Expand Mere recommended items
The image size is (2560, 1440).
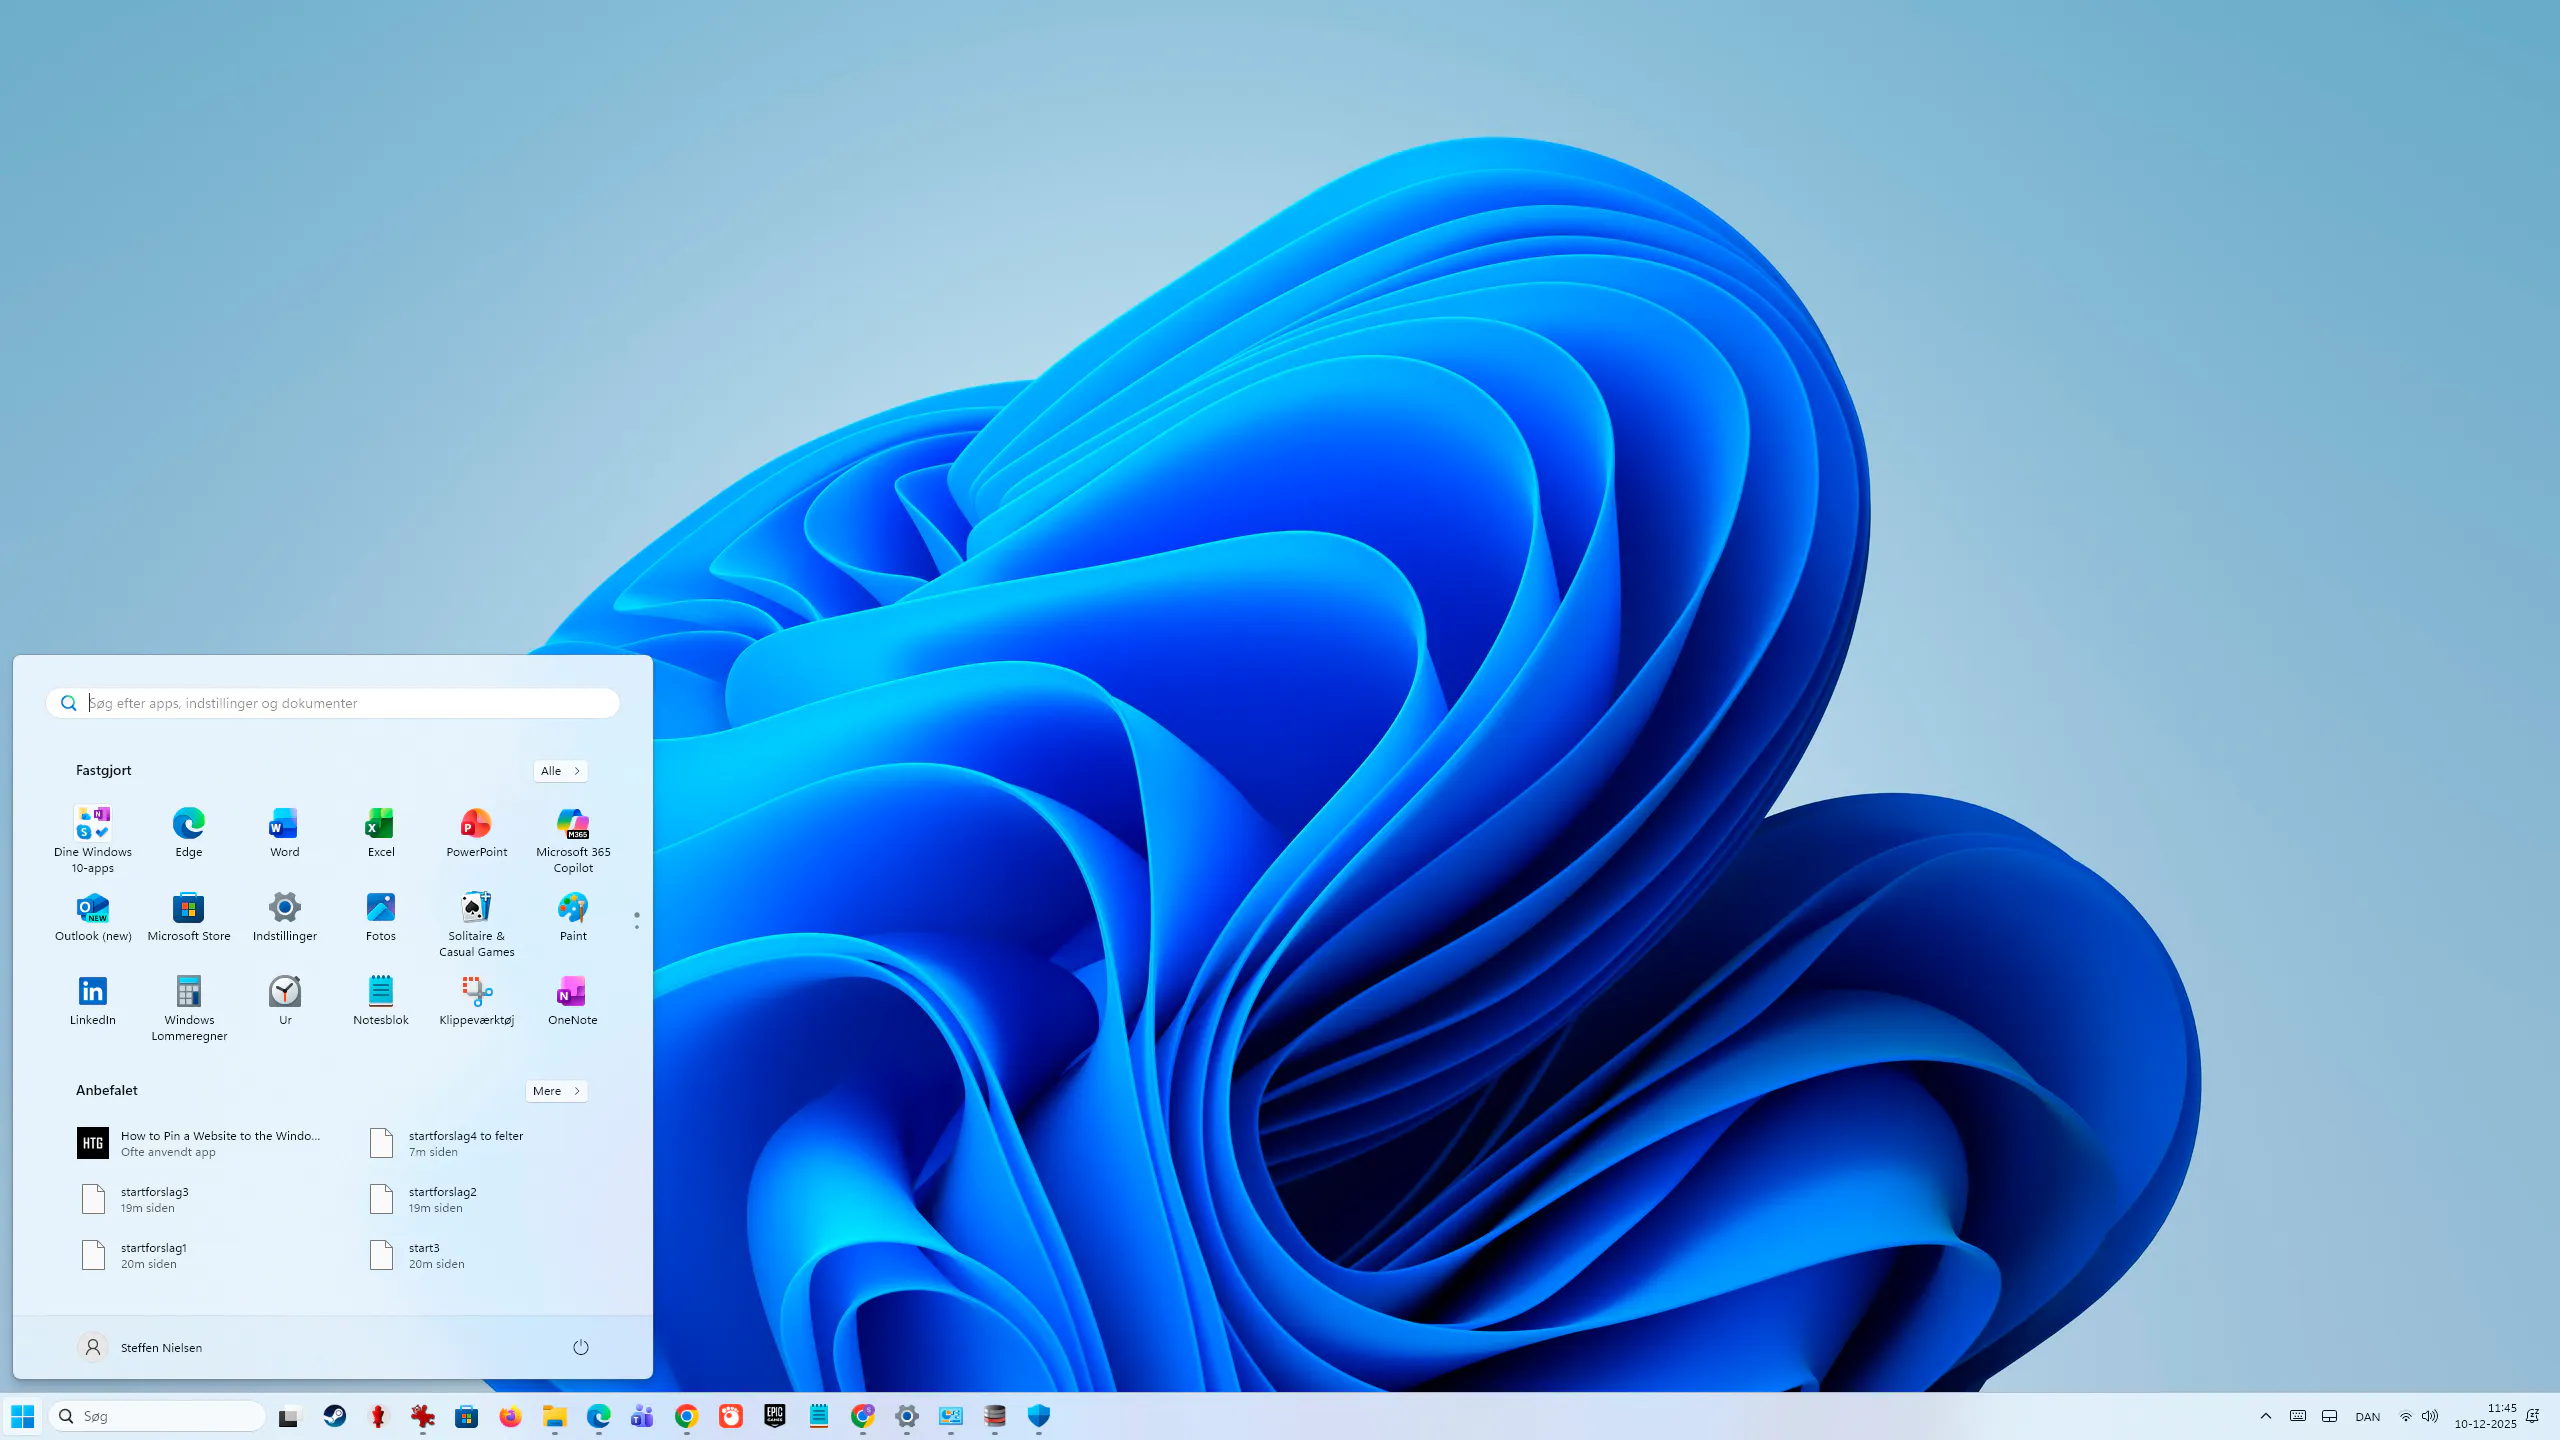[556, 1091]
